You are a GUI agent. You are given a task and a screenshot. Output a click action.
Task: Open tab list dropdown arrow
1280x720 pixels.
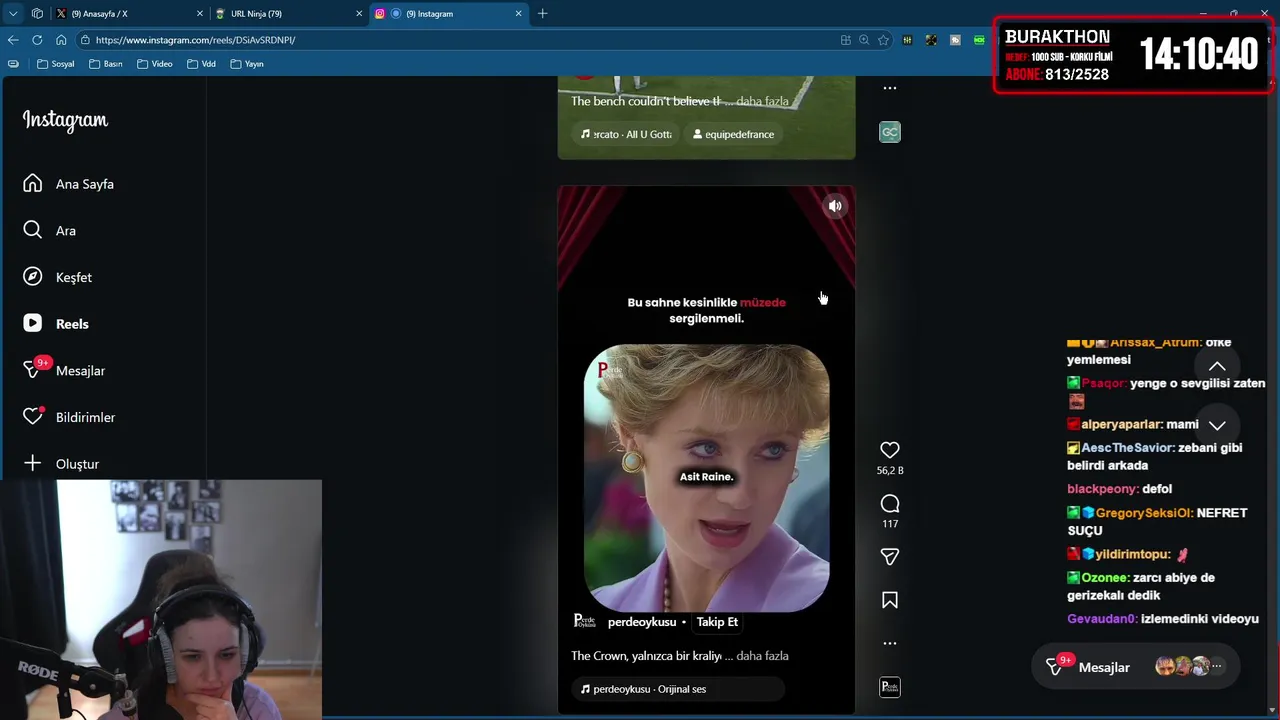click(13, 14)
